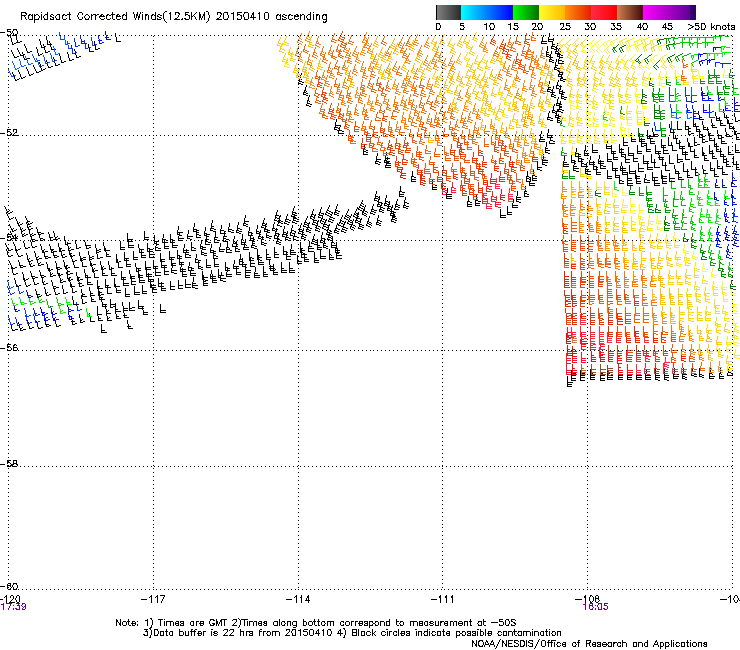Select the green 15–20 knots legend segment
740x650 pixels.
(x=526, y=12)
